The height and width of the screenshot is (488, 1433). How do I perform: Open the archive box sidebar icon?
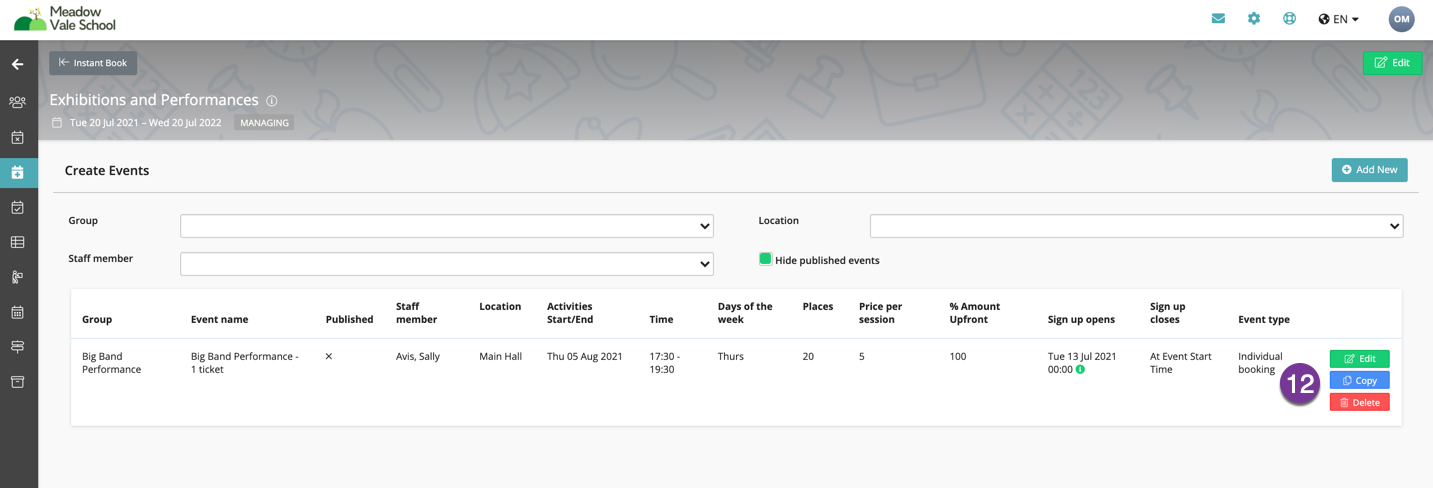coord(17,382)
